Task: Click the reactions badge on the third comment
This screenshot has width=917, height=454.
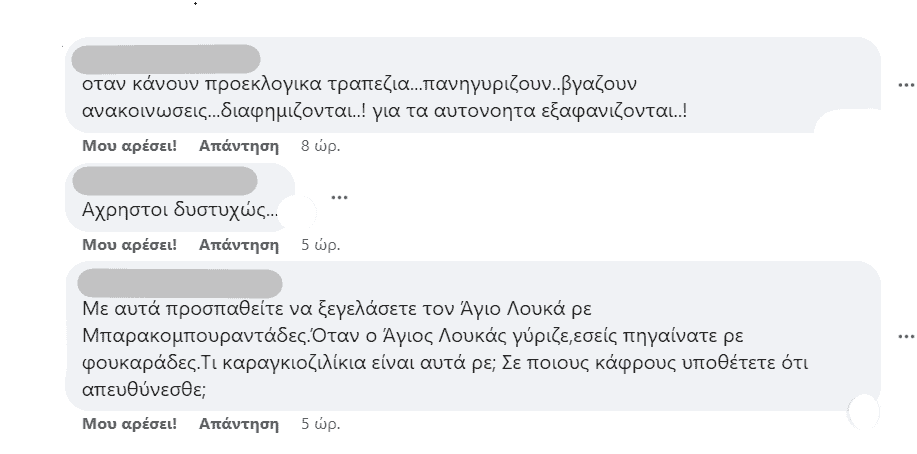Action: point(863,412)
